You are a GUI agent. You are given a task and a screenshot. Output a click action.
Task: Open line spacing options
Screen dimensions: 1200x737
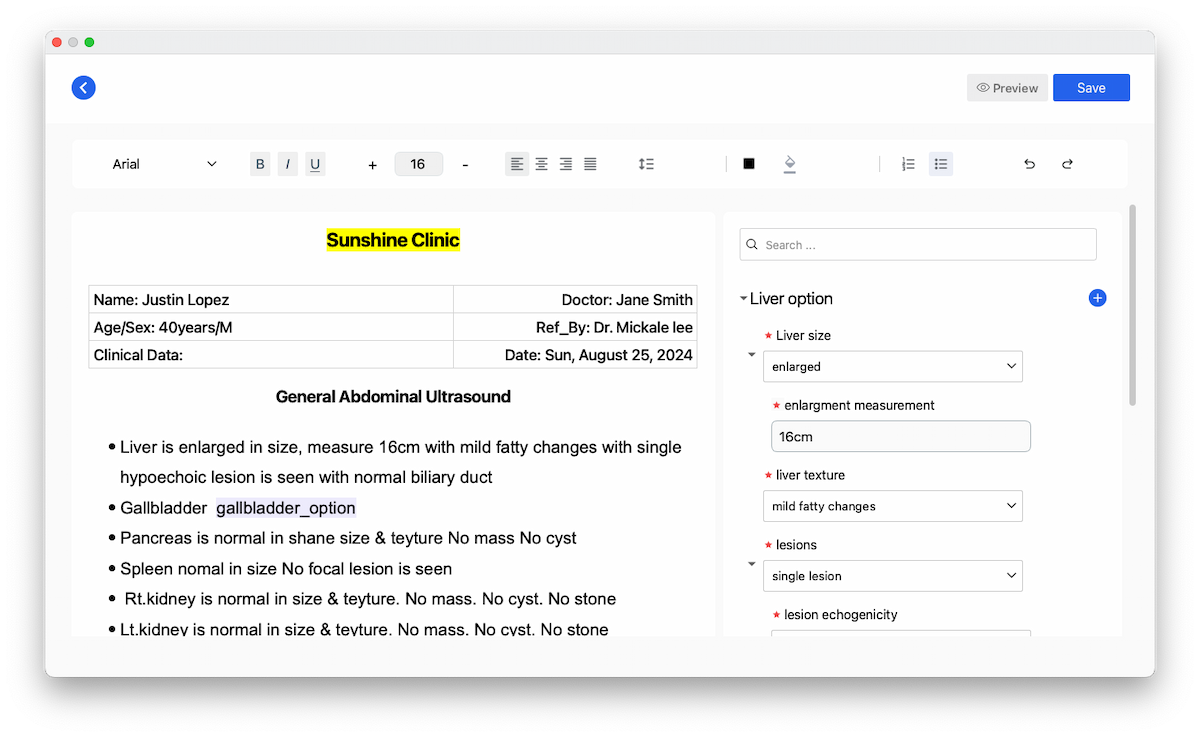pos(646,164)
